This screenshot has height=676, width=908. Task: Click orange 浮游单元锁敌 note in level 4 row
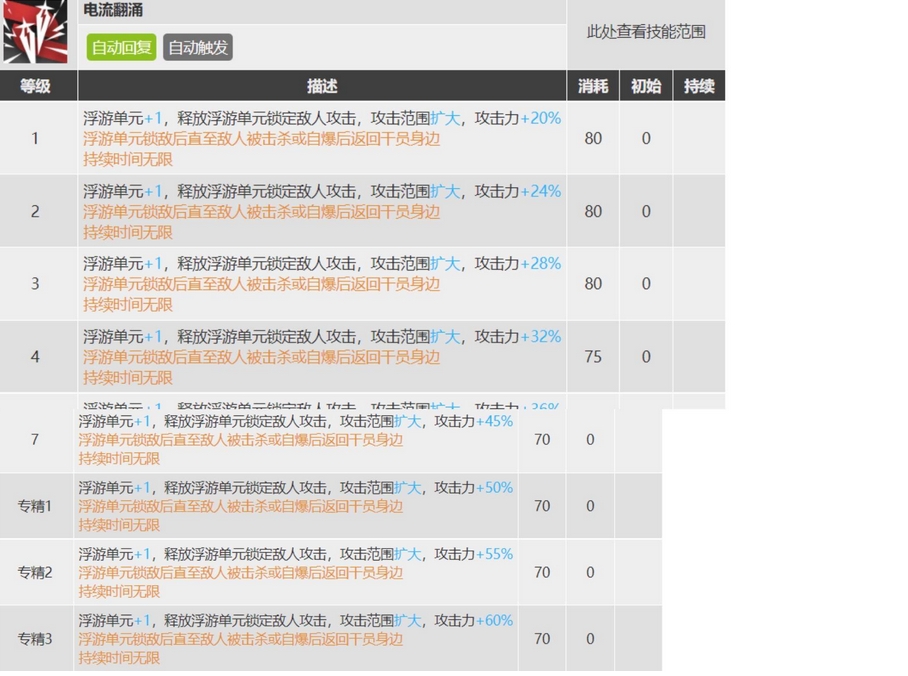click(x=262, y=357)
